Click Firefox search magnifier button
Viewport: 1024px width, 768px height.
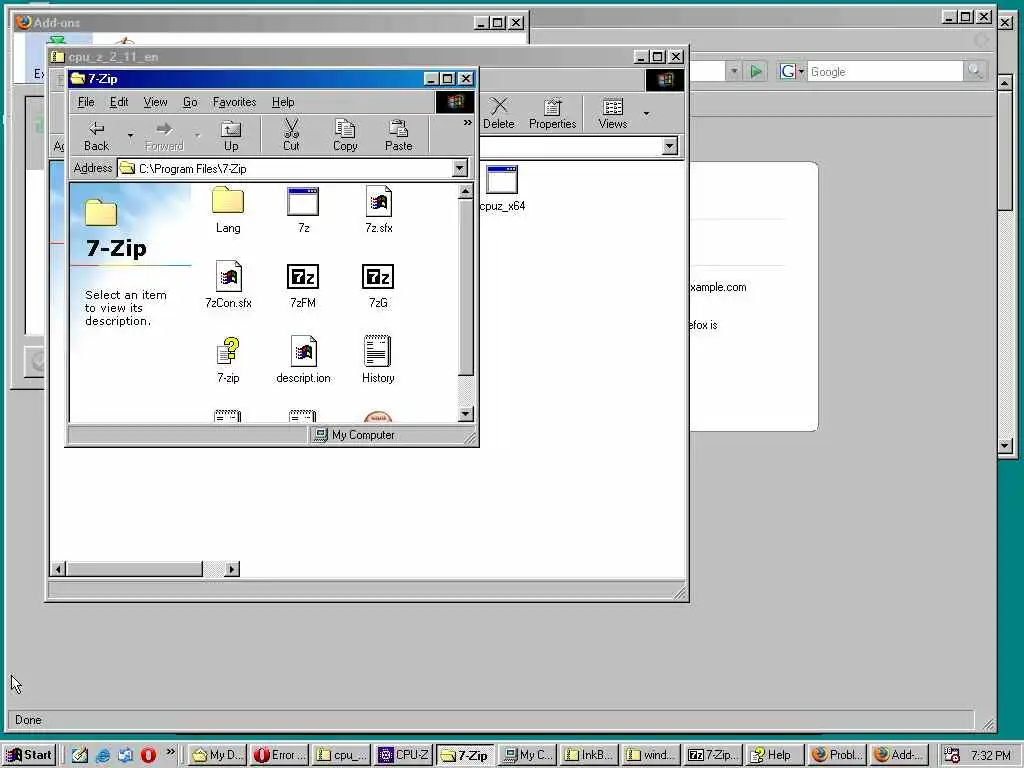[975, 71]
